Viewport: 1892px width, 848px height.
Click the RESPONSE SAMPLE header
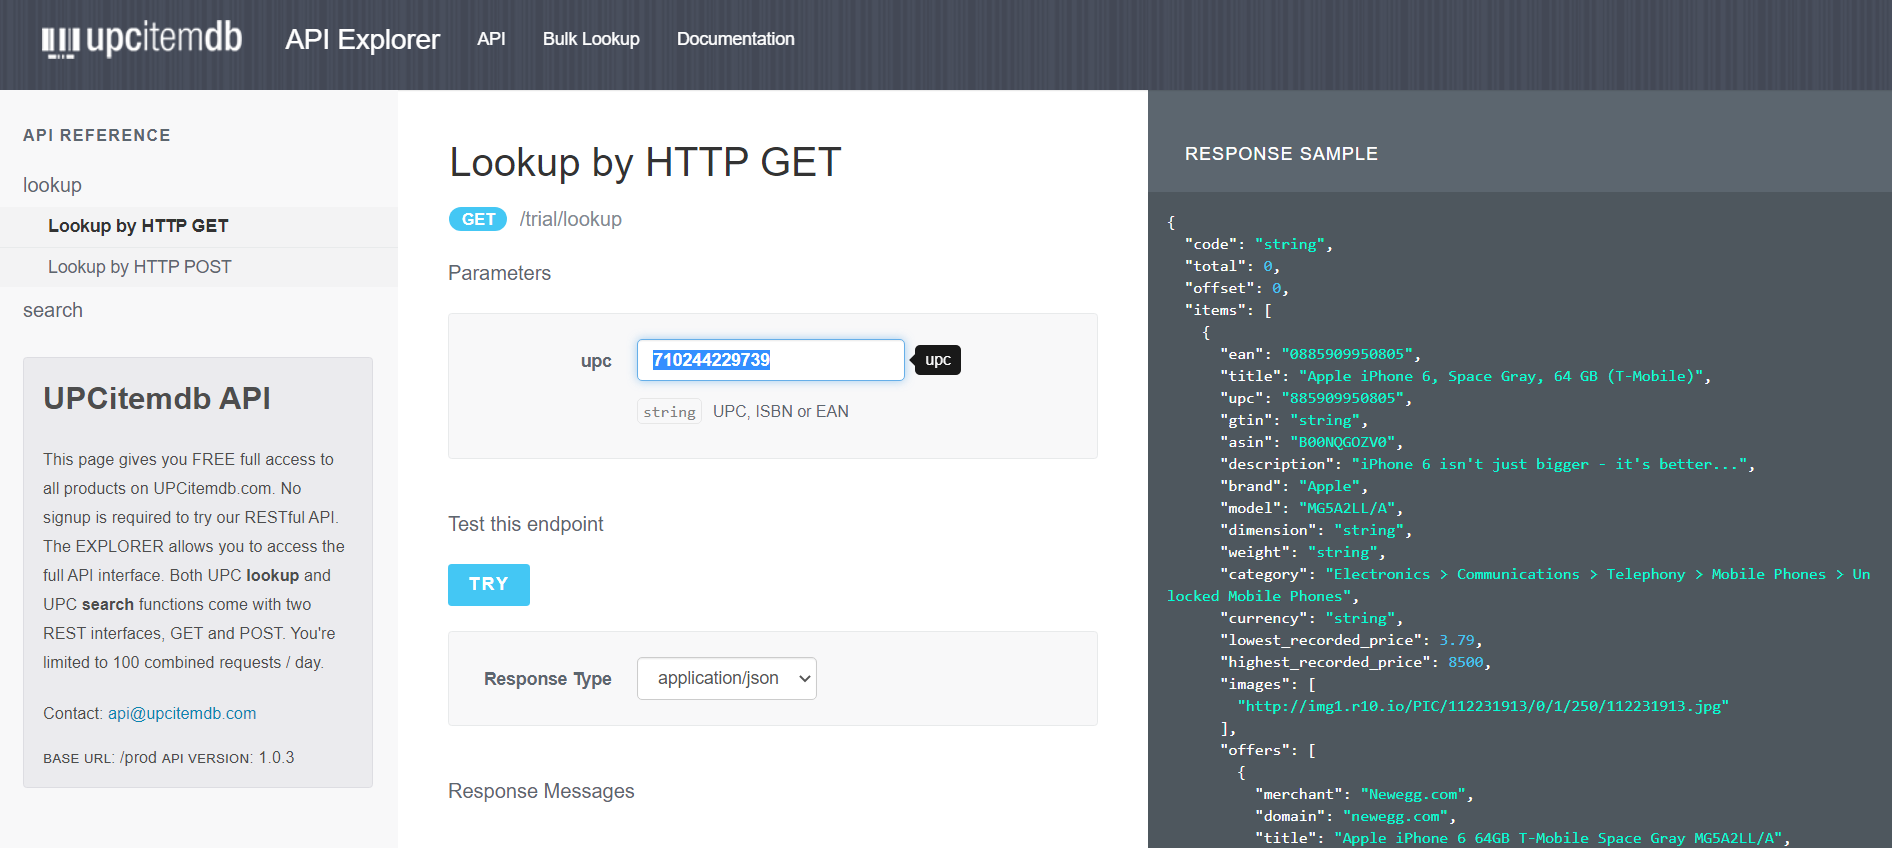pos(1281,154)
